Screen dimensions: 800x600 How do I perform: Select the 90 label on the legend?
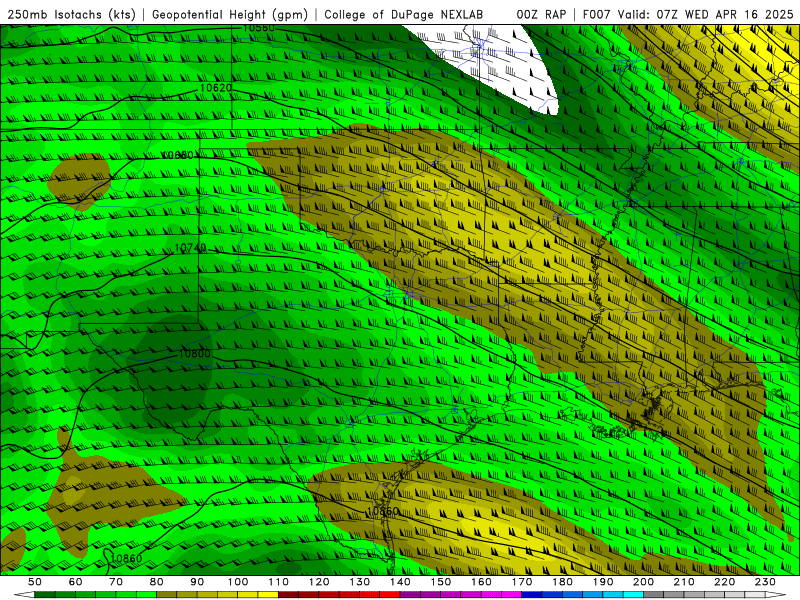[x=197, y=582]
